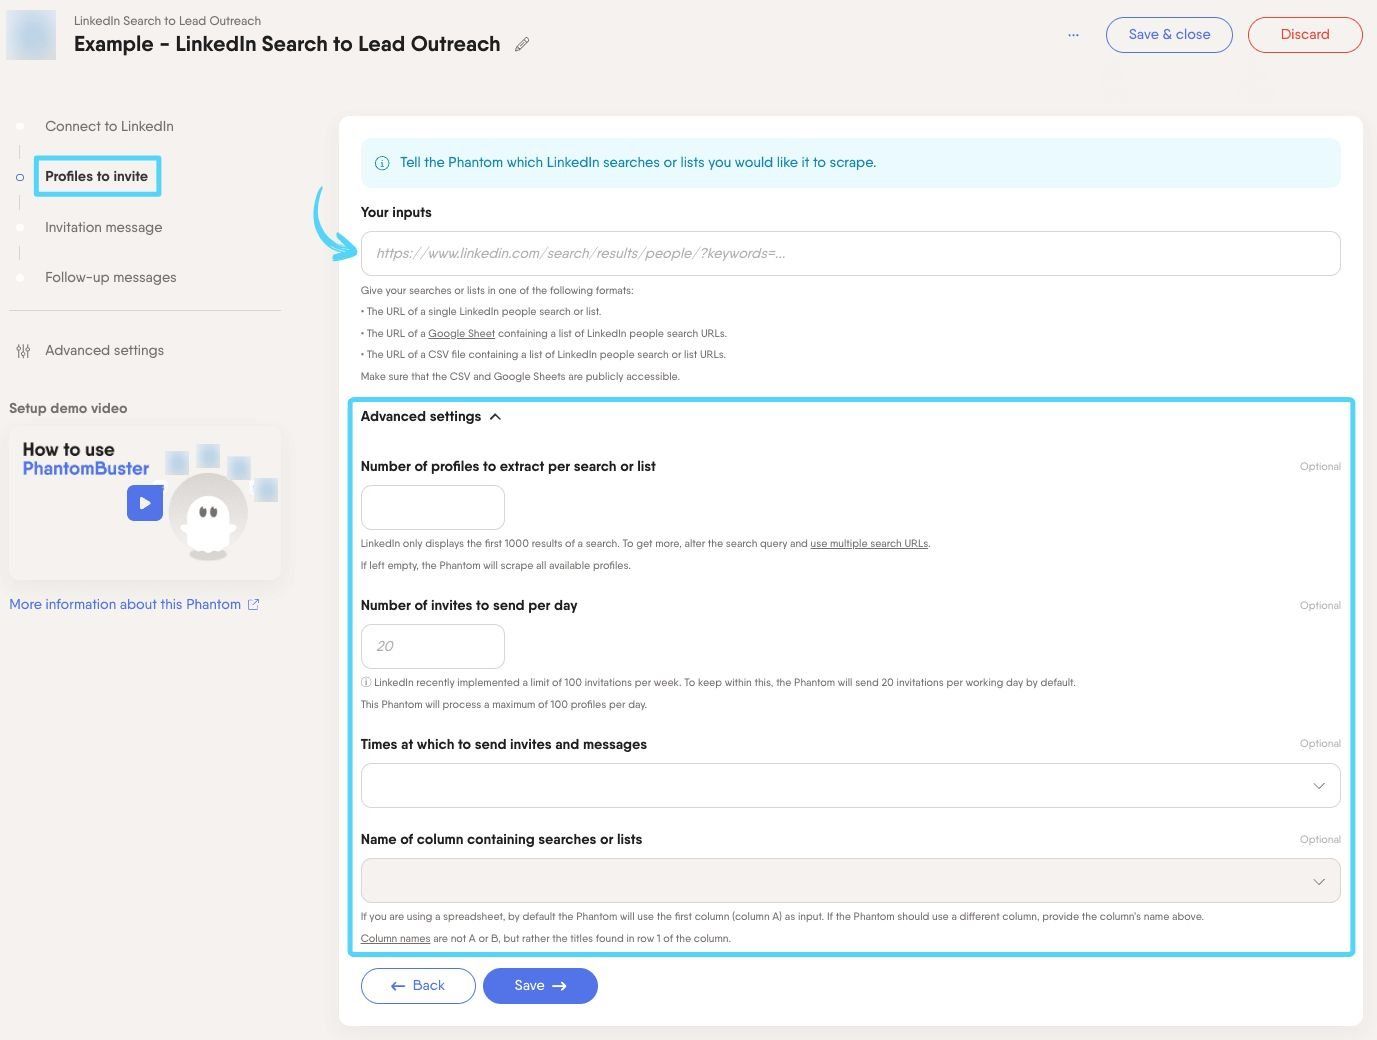Focus the Number of invites per day field
This screenshot has height=1040, width=1377.
click(432, 646)
